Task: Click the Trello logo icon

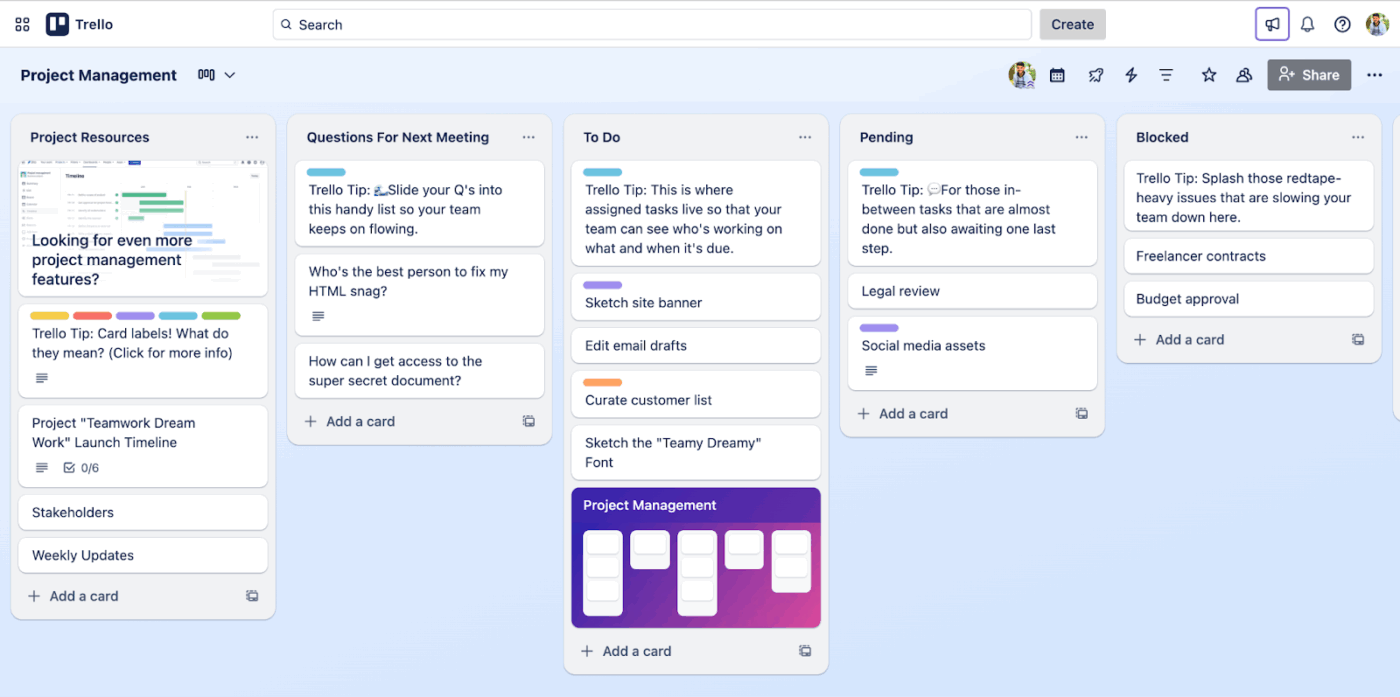Action: click(57, 23)
